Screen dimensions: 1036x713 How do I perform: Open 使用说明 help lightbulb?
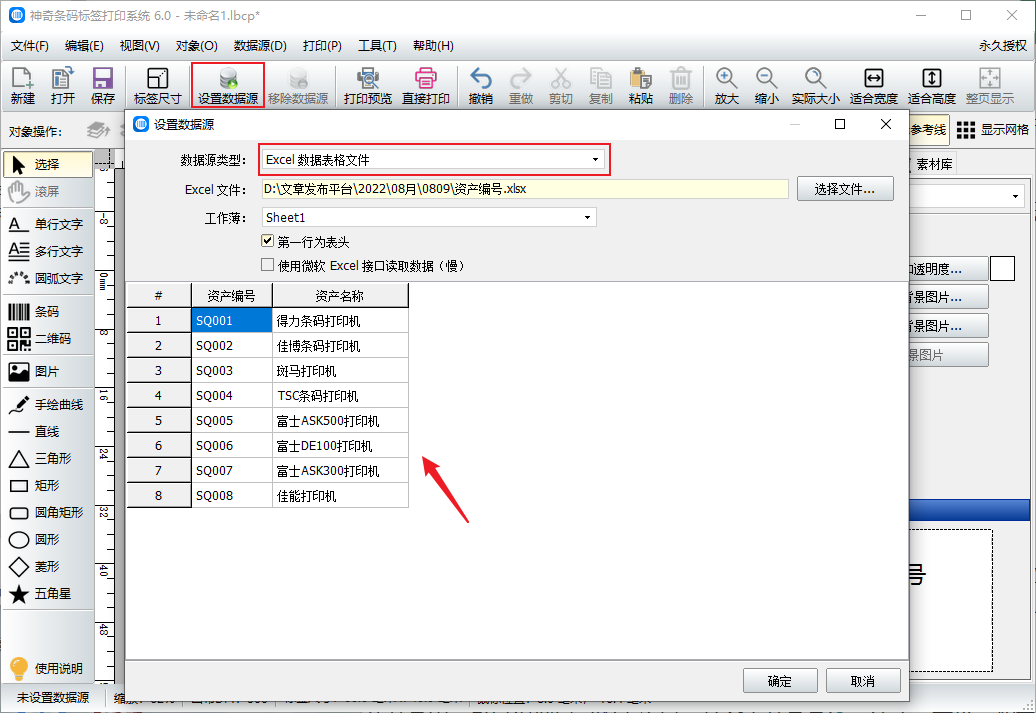tap(48, 668)
